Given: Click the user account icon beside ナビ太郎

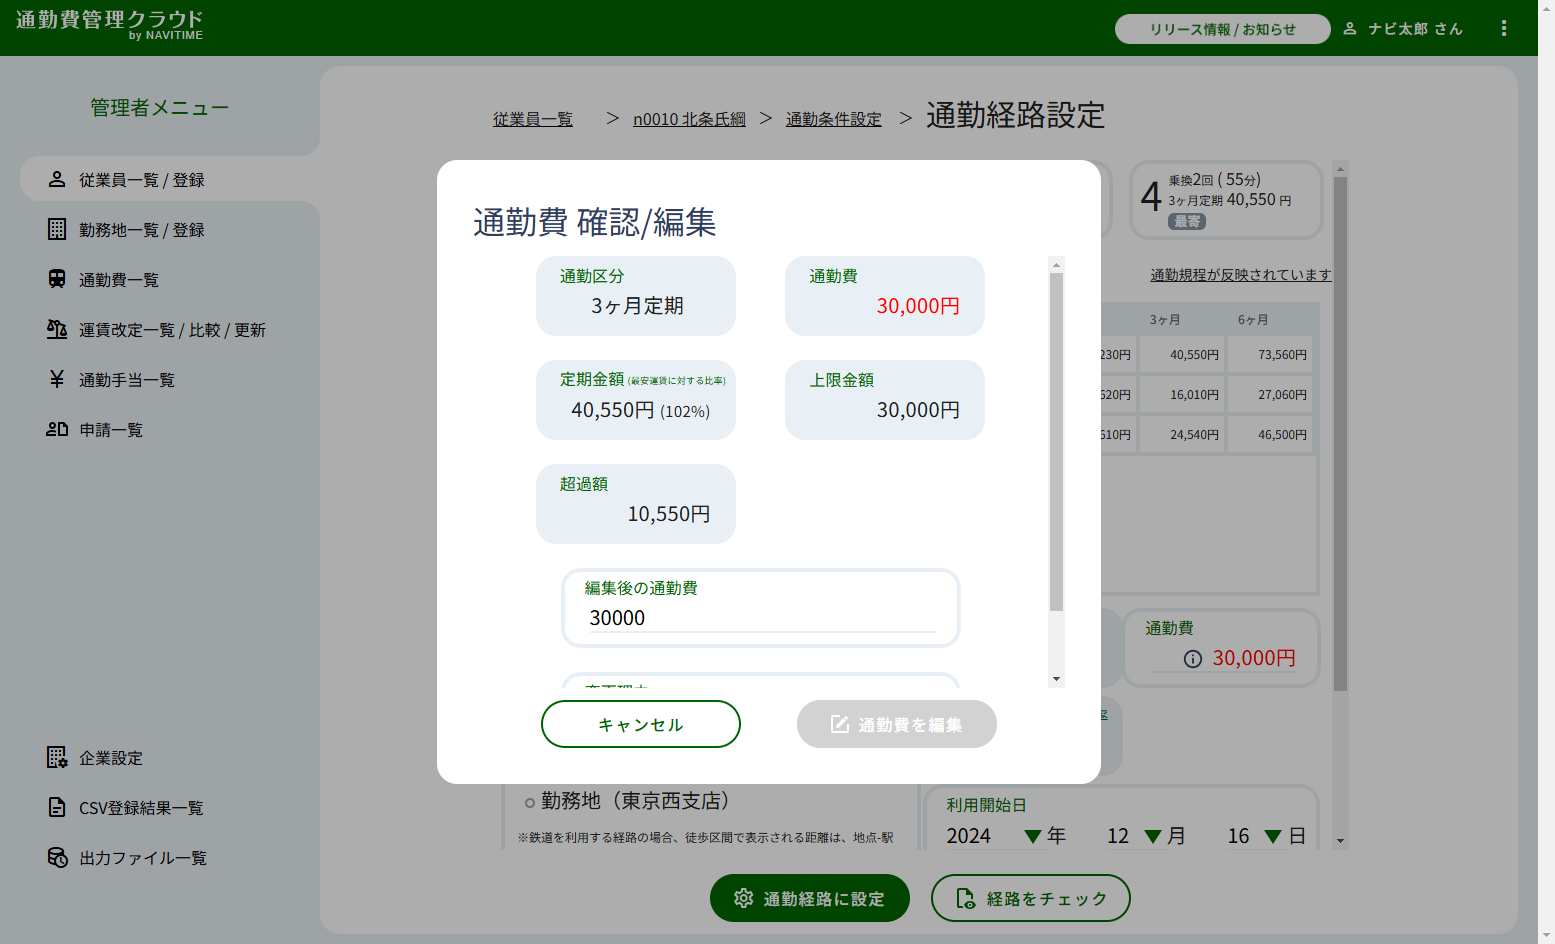Looking at the screenshot, I should point(1350,29).
